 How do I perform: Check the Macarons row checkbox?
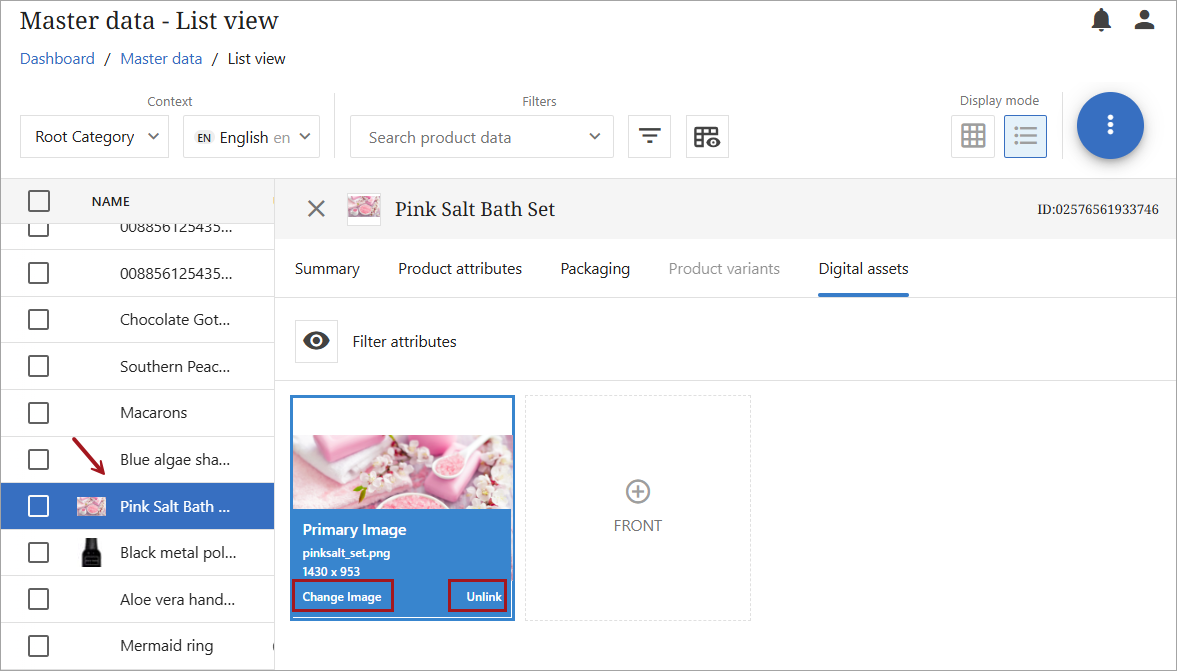coord(39,412)
